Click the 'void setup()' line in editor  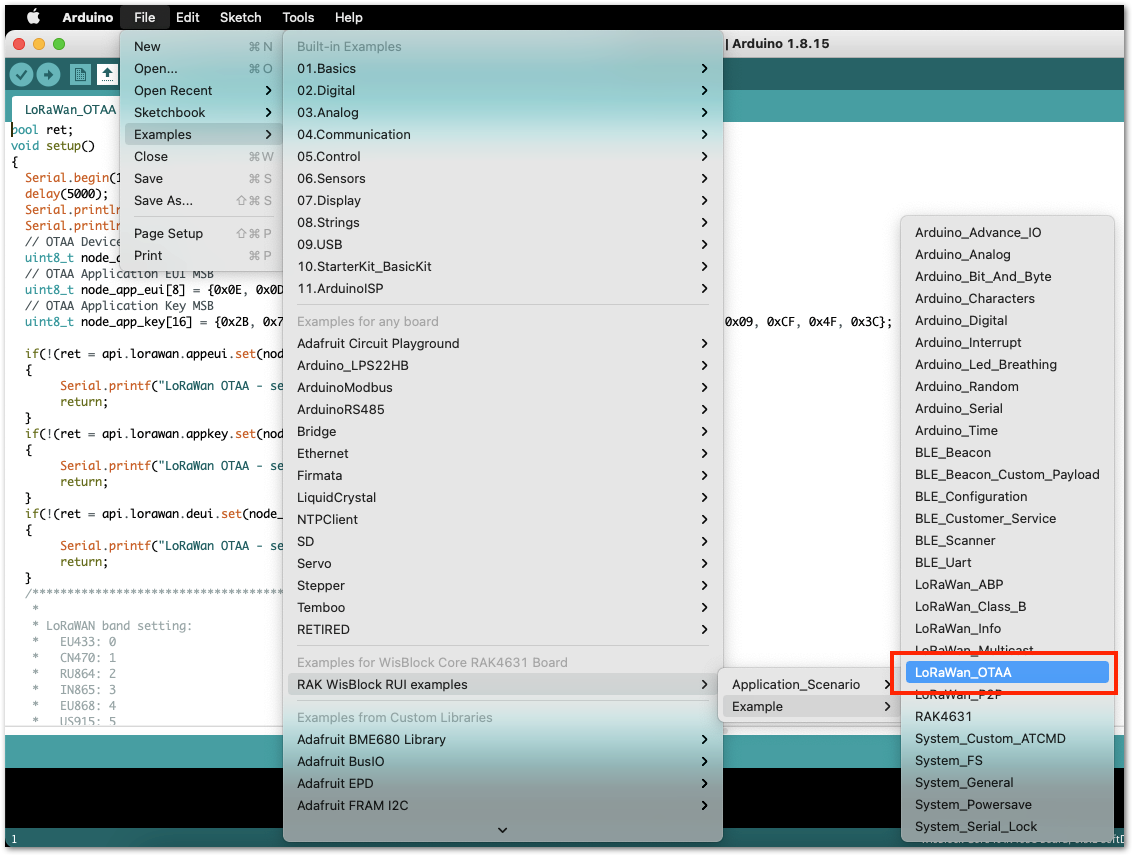click(x=52, y=146)
